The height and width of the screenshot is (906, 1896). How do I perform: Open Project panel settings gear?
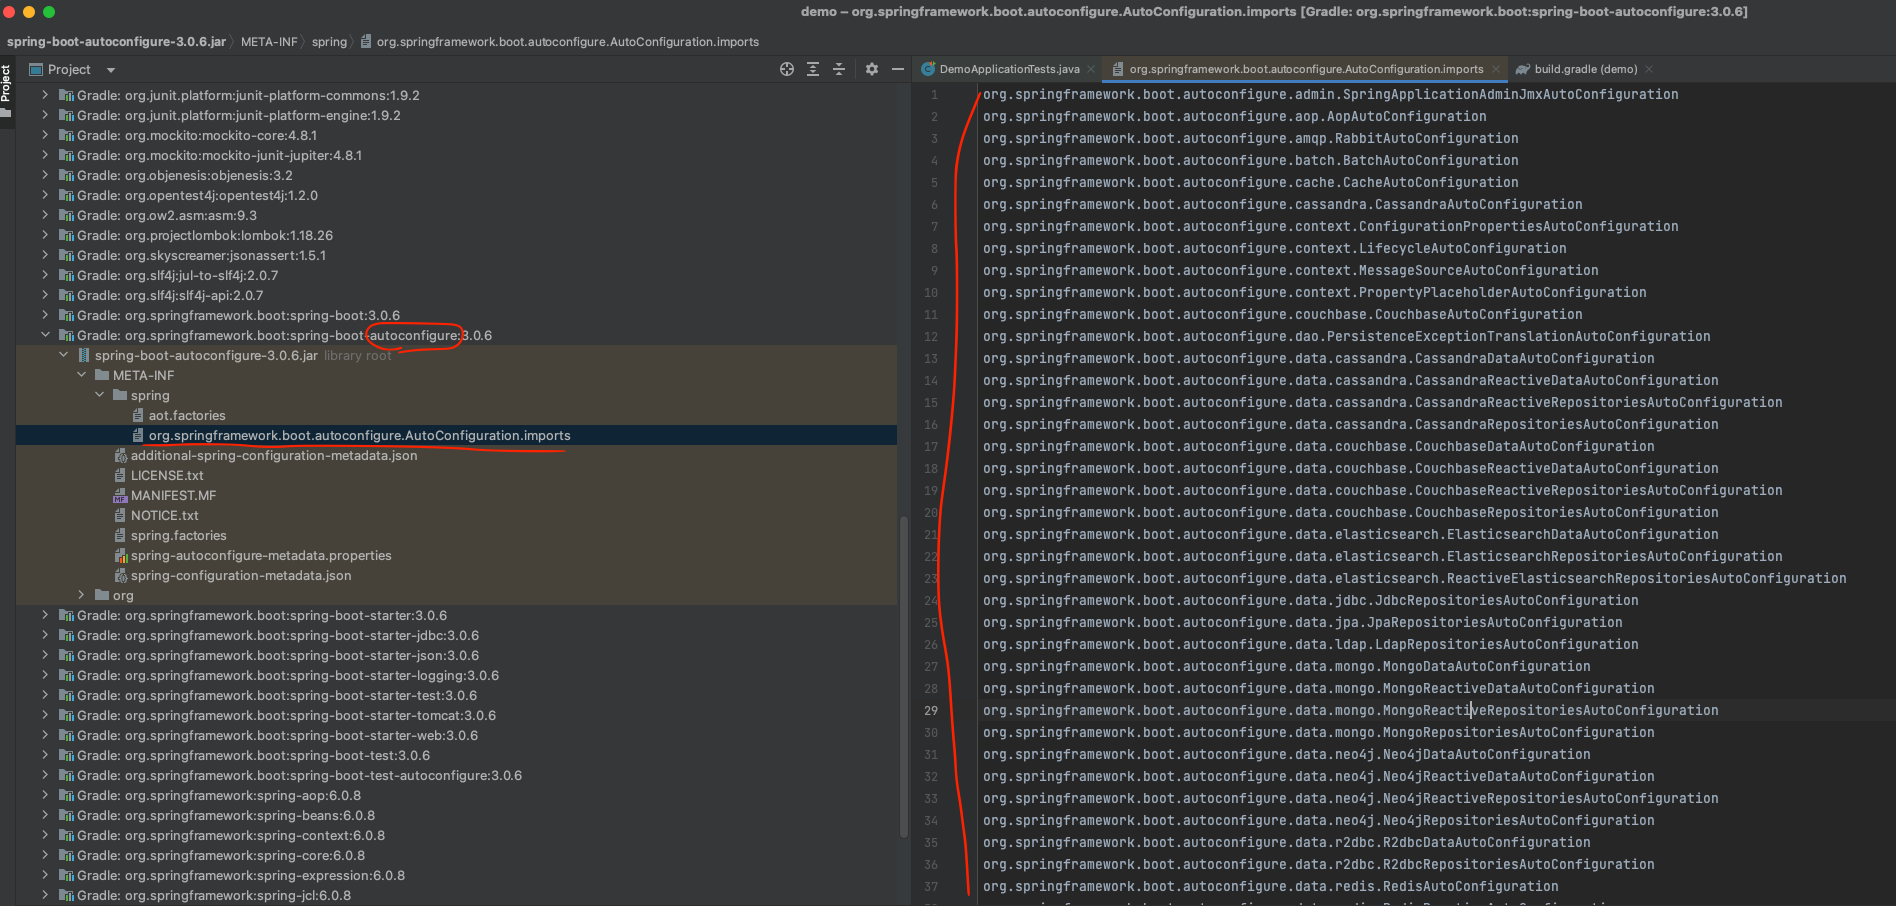click(872, 69)
